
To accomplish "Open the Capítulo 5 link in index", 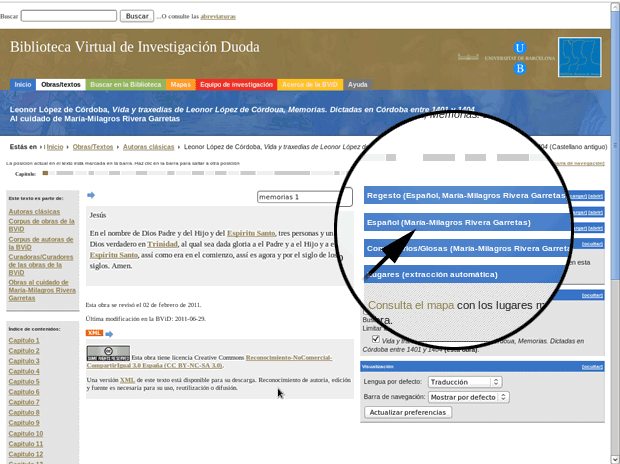I will (x=24, y=381).
